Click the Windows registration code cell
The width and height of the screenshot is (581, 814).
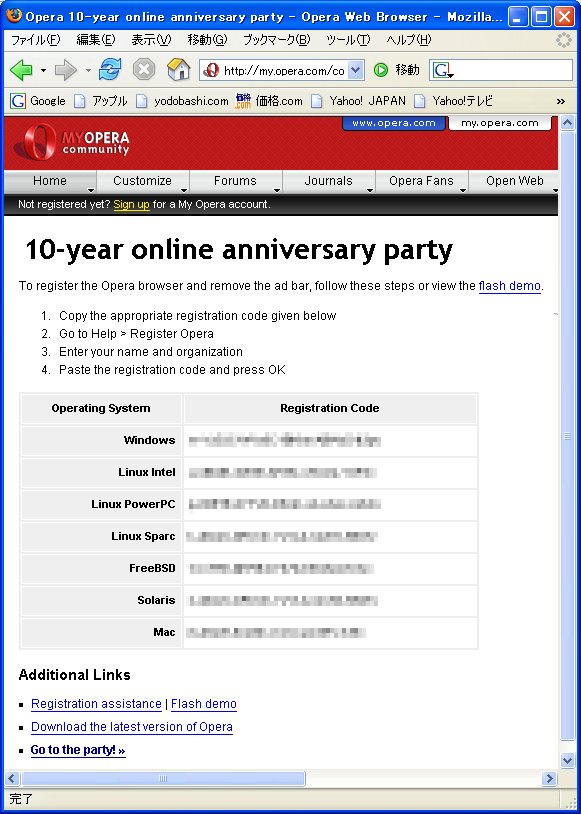tap(330, 441)
